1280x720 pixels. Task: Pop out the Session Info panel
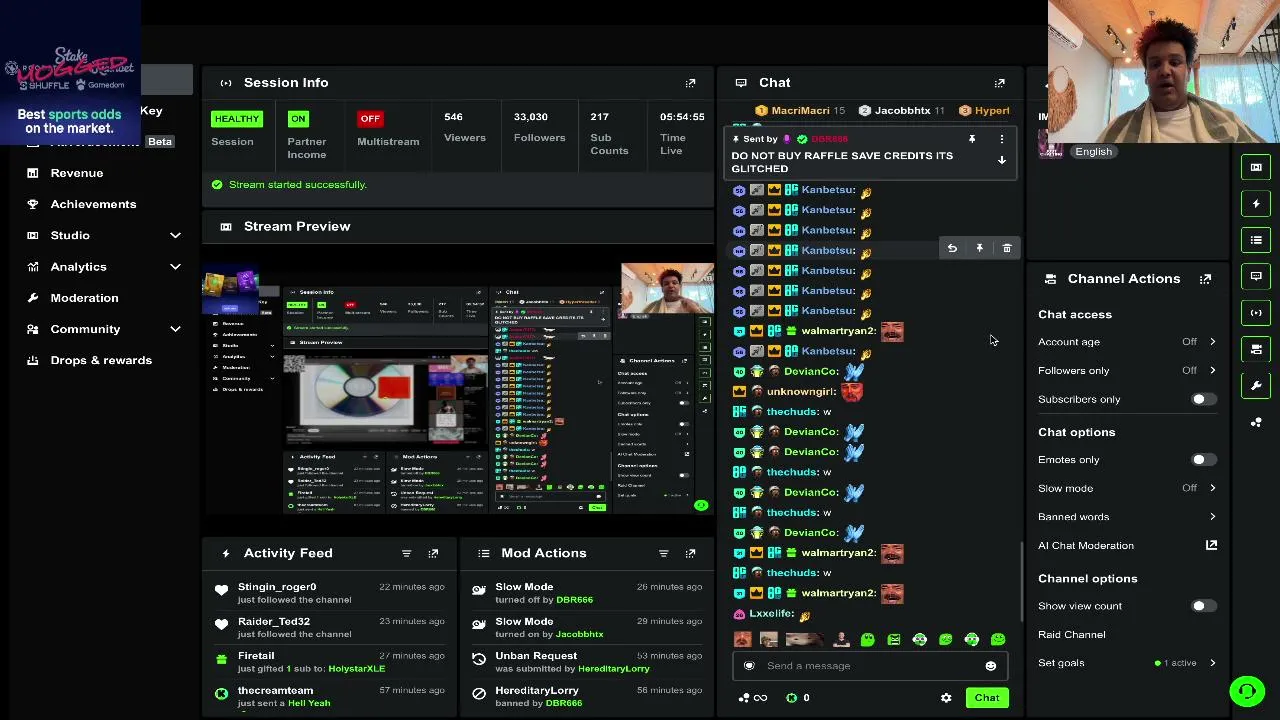click(x=690, y=83)
